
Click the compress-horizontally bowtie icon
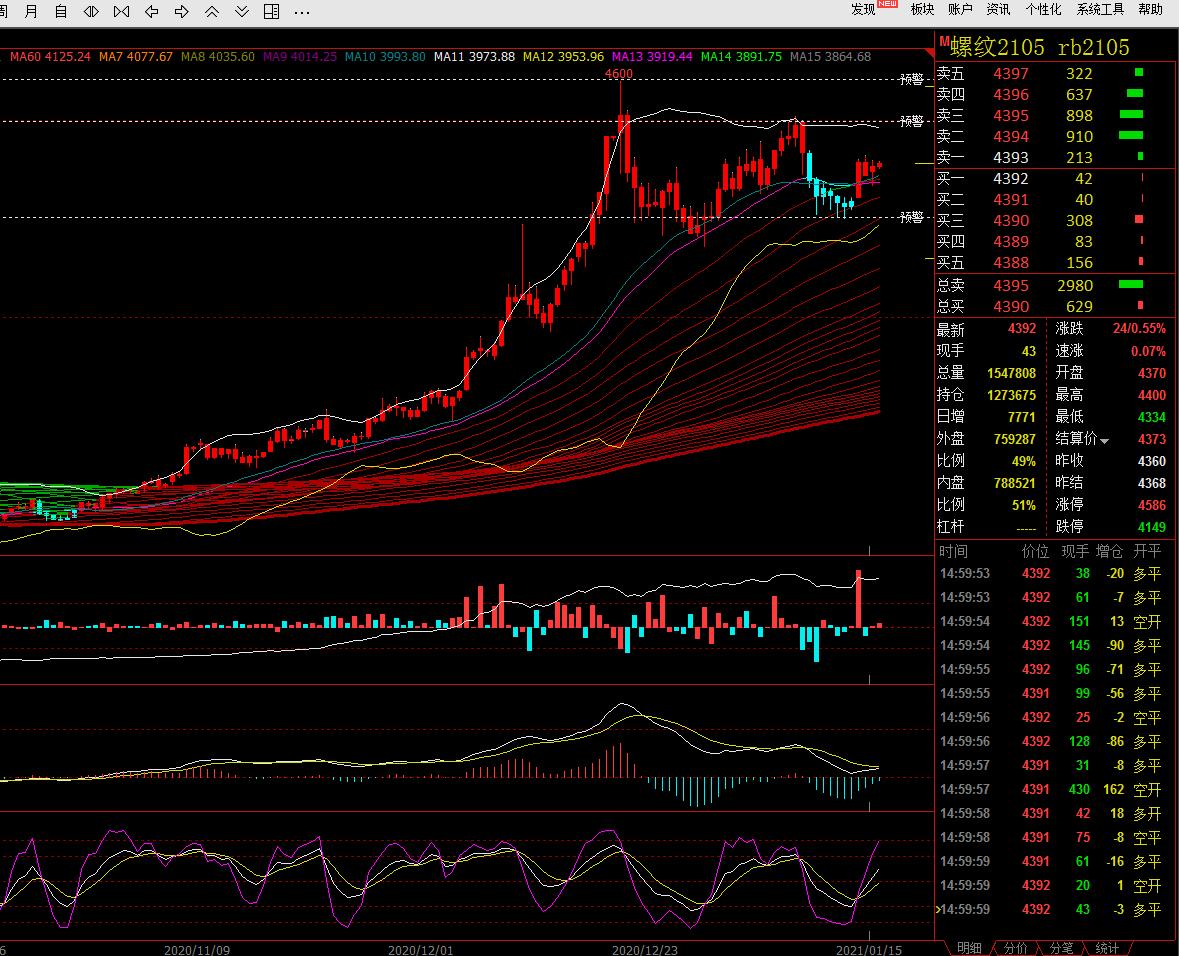[x=121, y=11]
